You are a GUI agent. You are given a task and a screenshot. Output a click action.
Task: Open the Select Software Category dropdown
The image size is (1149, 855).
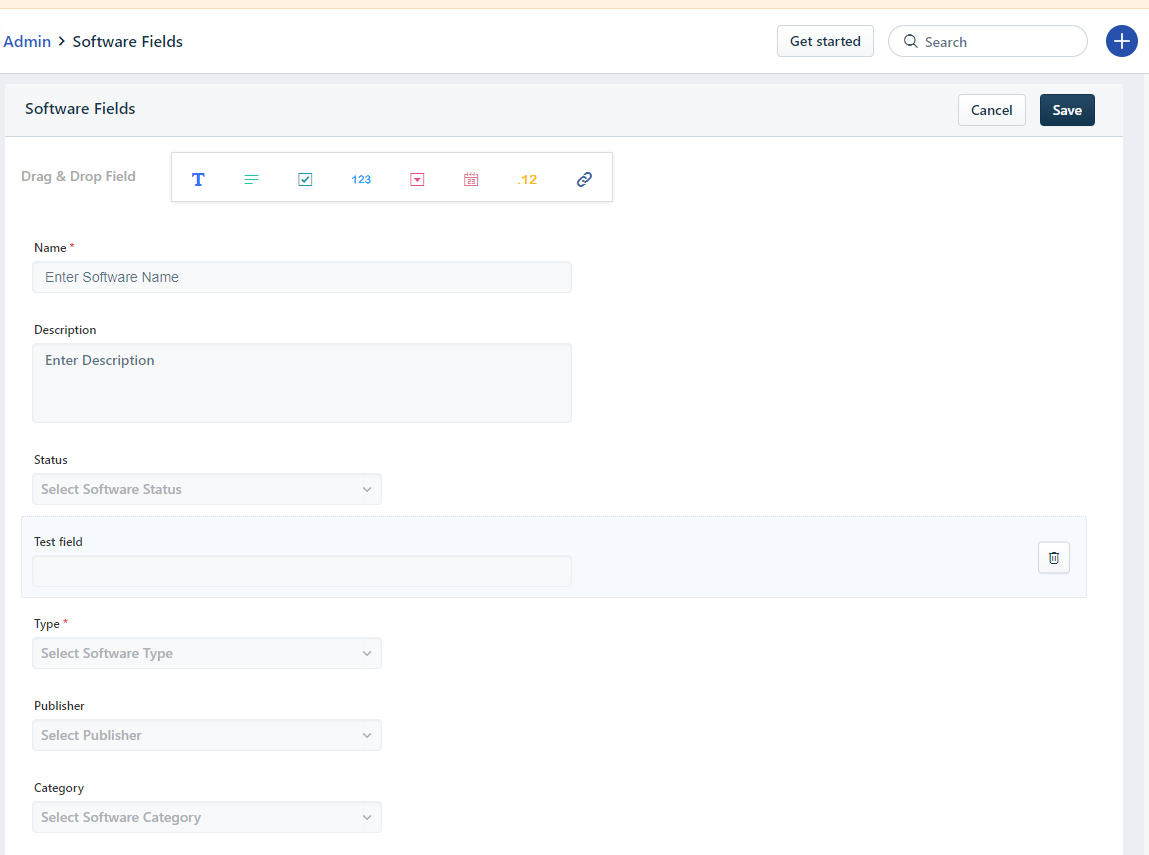[x=207, y=818]
